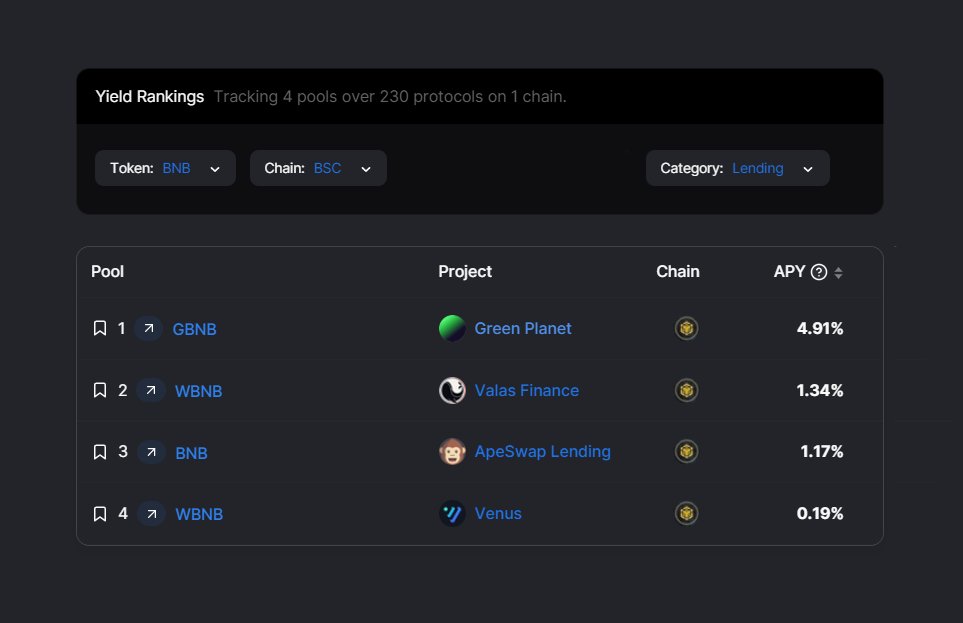Click the APY column header
Screen dimensions: 963x623
pos(789,272)
